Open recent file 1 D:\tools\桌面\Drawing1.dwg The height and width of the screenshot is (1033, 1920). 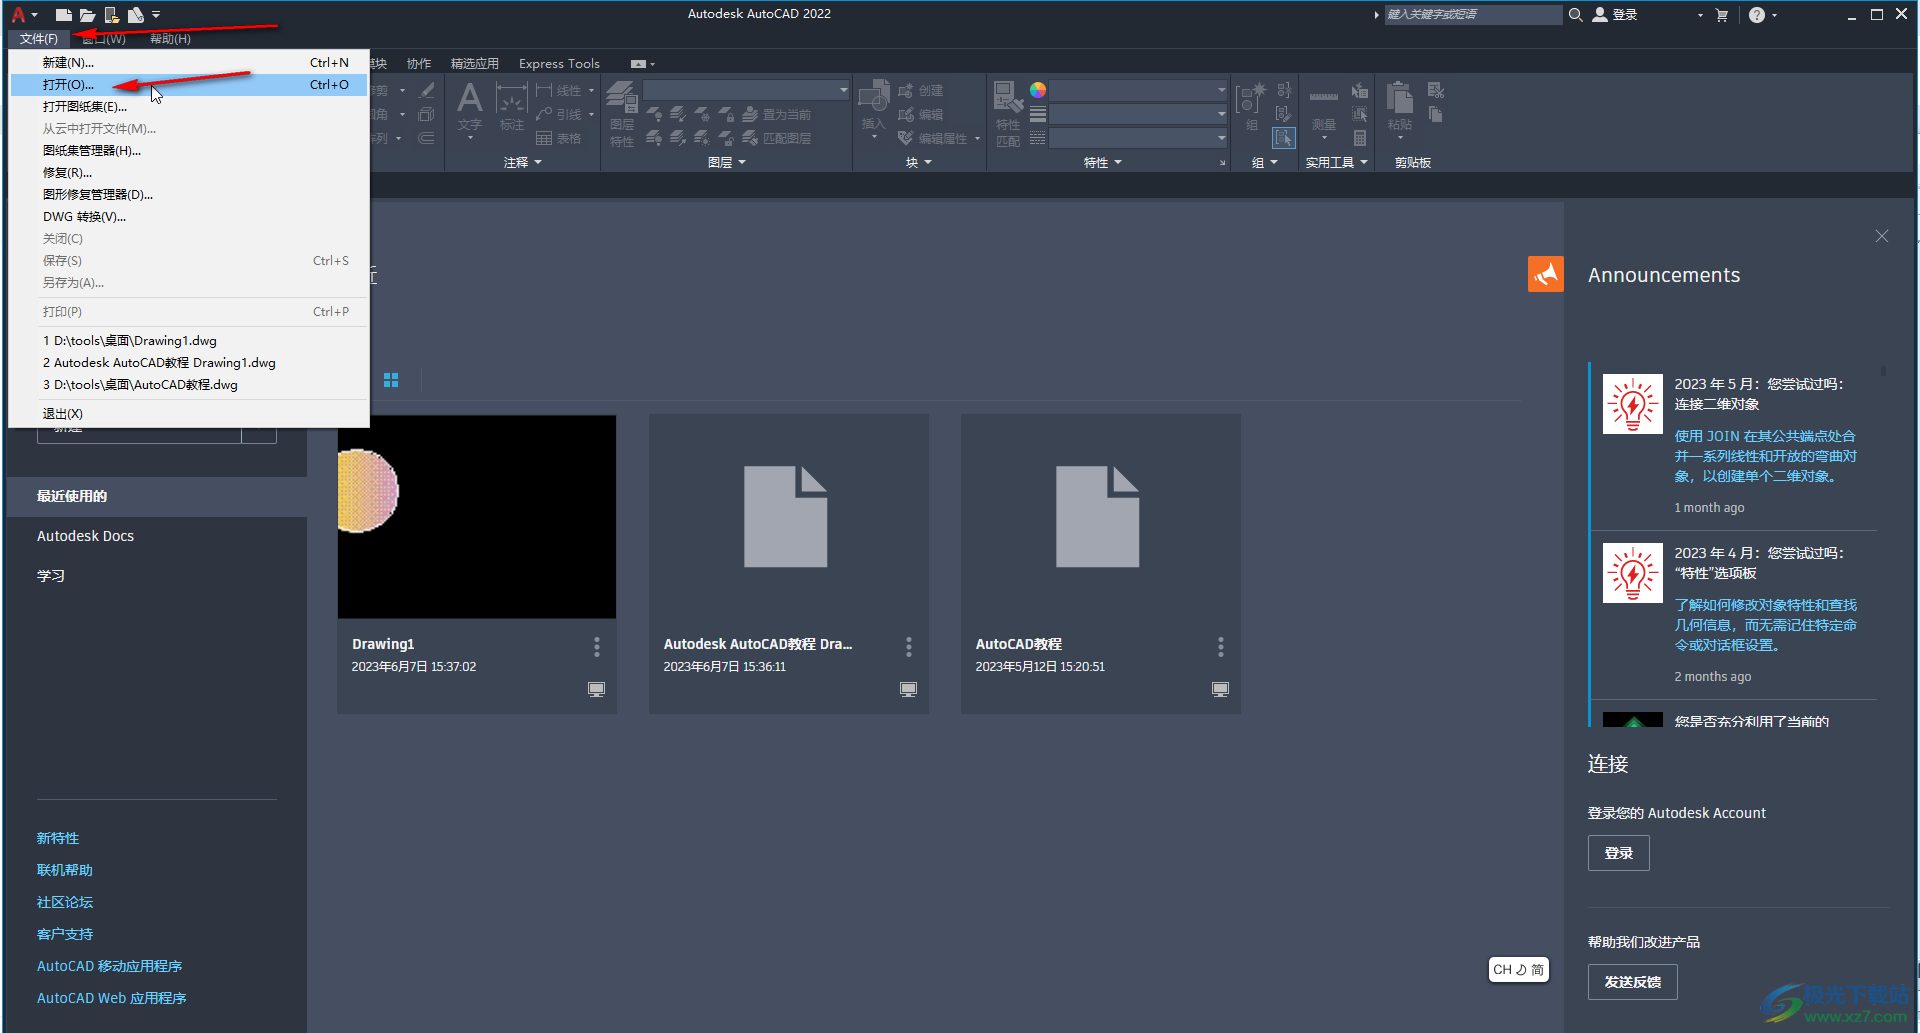tap(188, 341)
